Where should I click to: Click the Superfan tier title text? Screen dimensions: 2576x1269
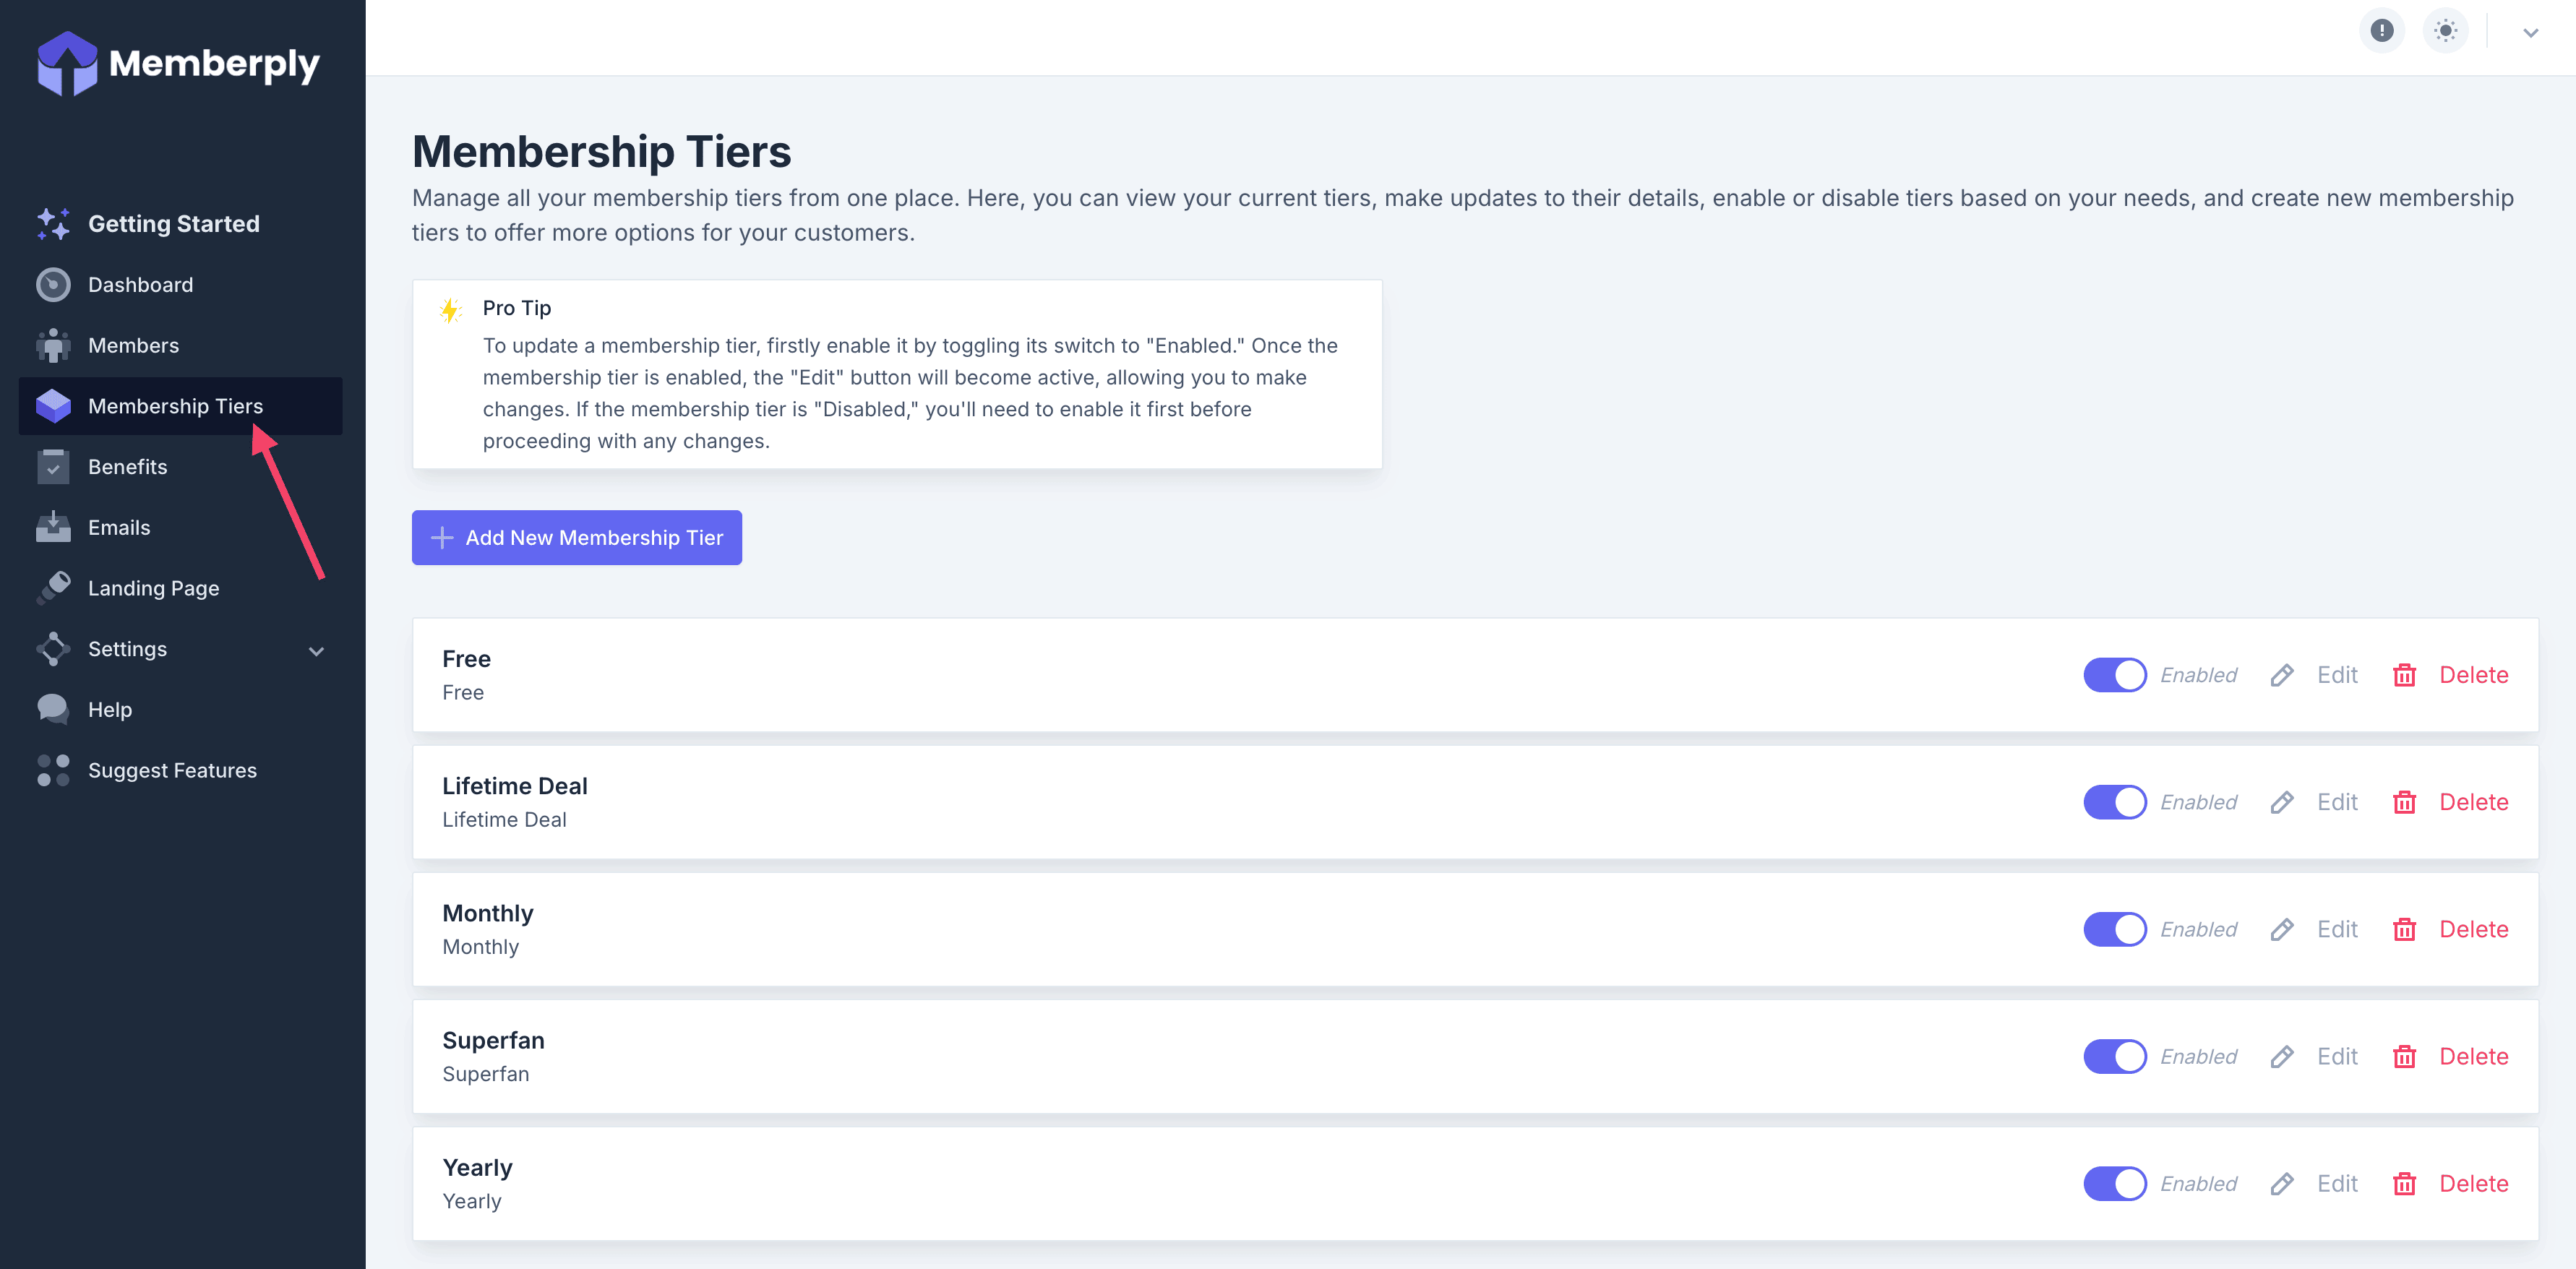click(493, 1040)
